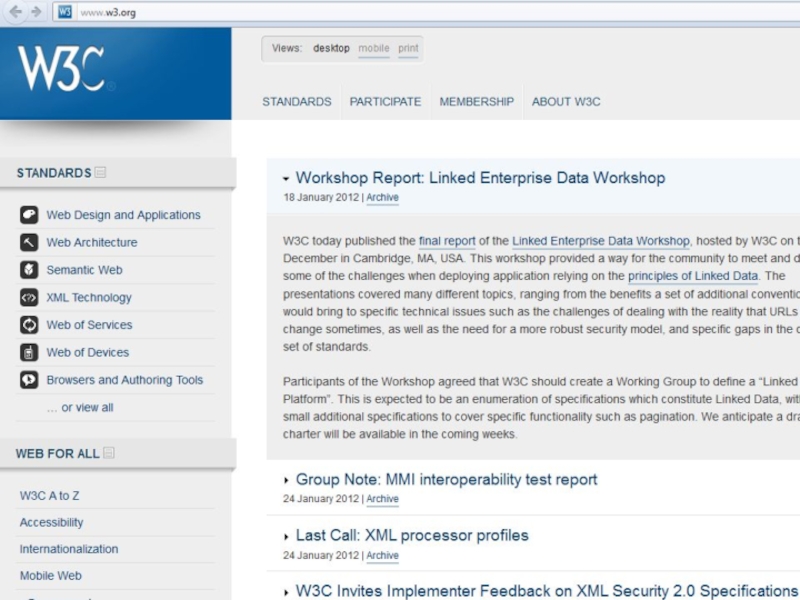Open the Participate menu item
The width and height of the screenshot is (800, 600).
[385, 102]
